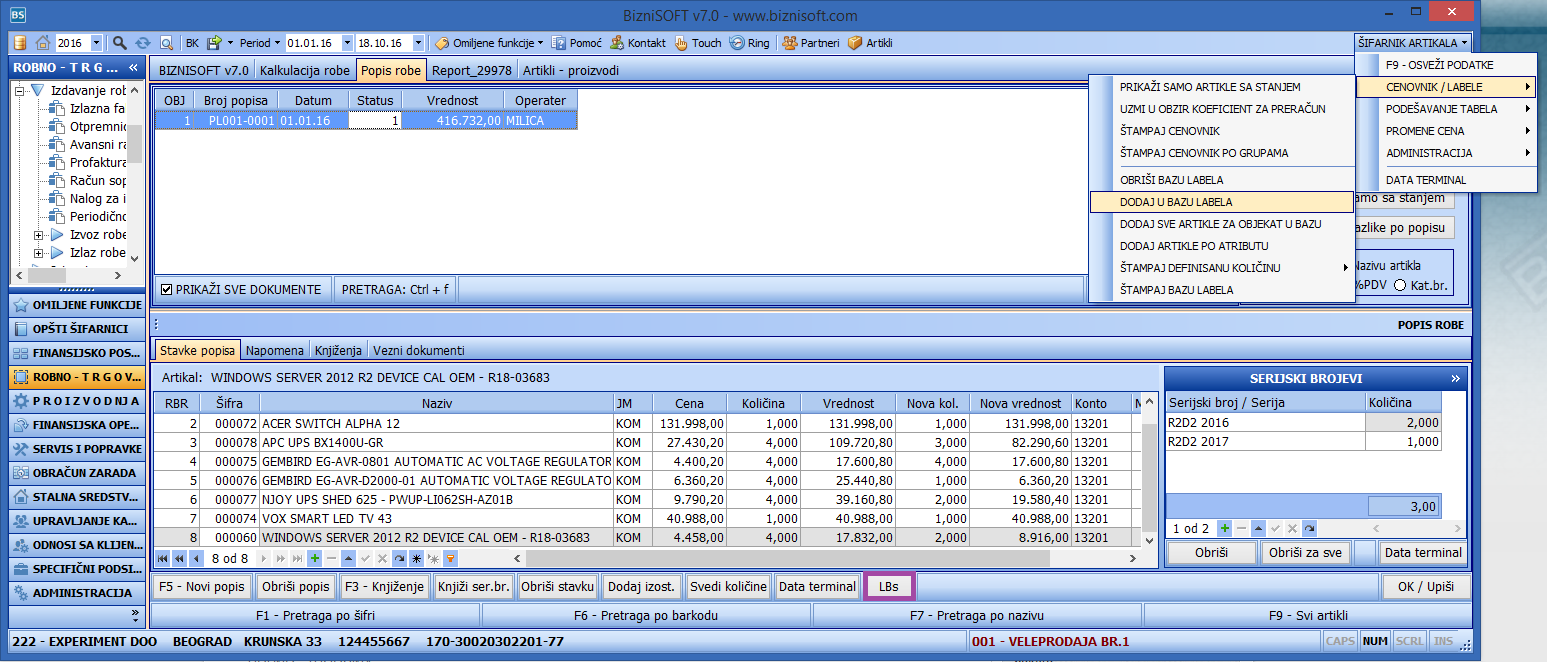Open the Napomena tab
1547x662 pixels.
(x=275, y=350)
